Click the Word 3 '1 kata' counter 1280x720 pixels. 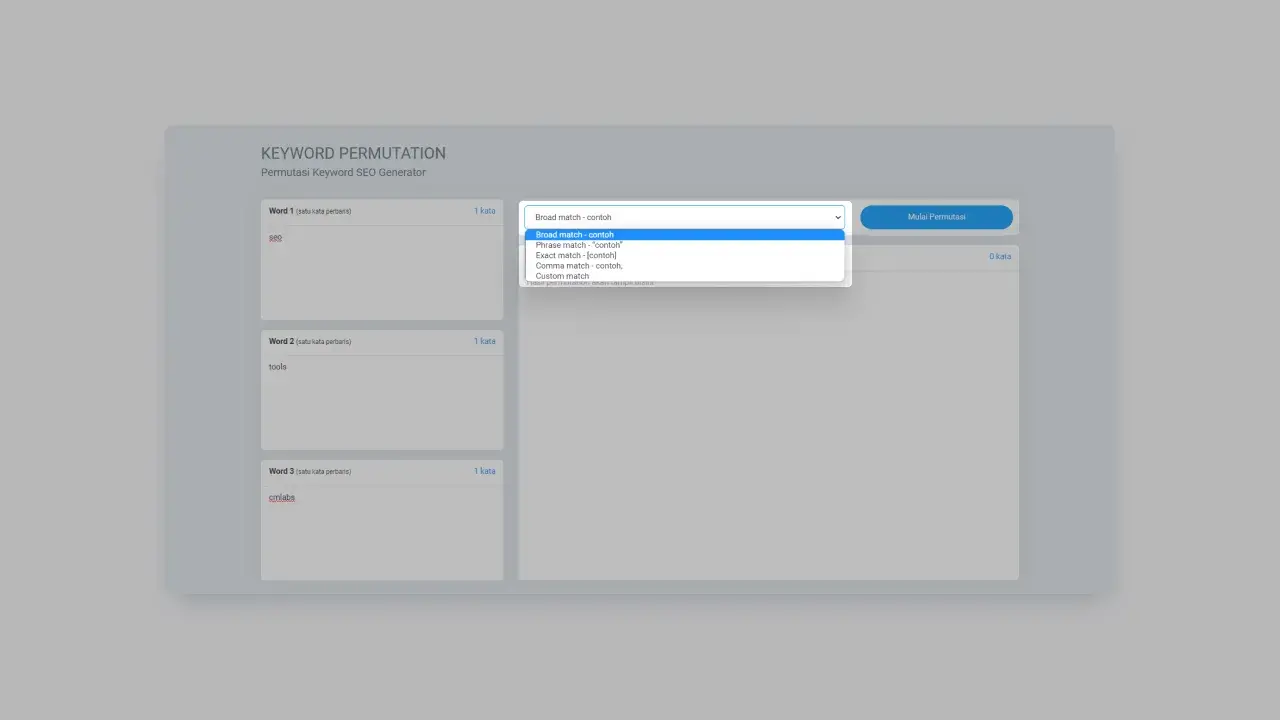pos(484,471)
